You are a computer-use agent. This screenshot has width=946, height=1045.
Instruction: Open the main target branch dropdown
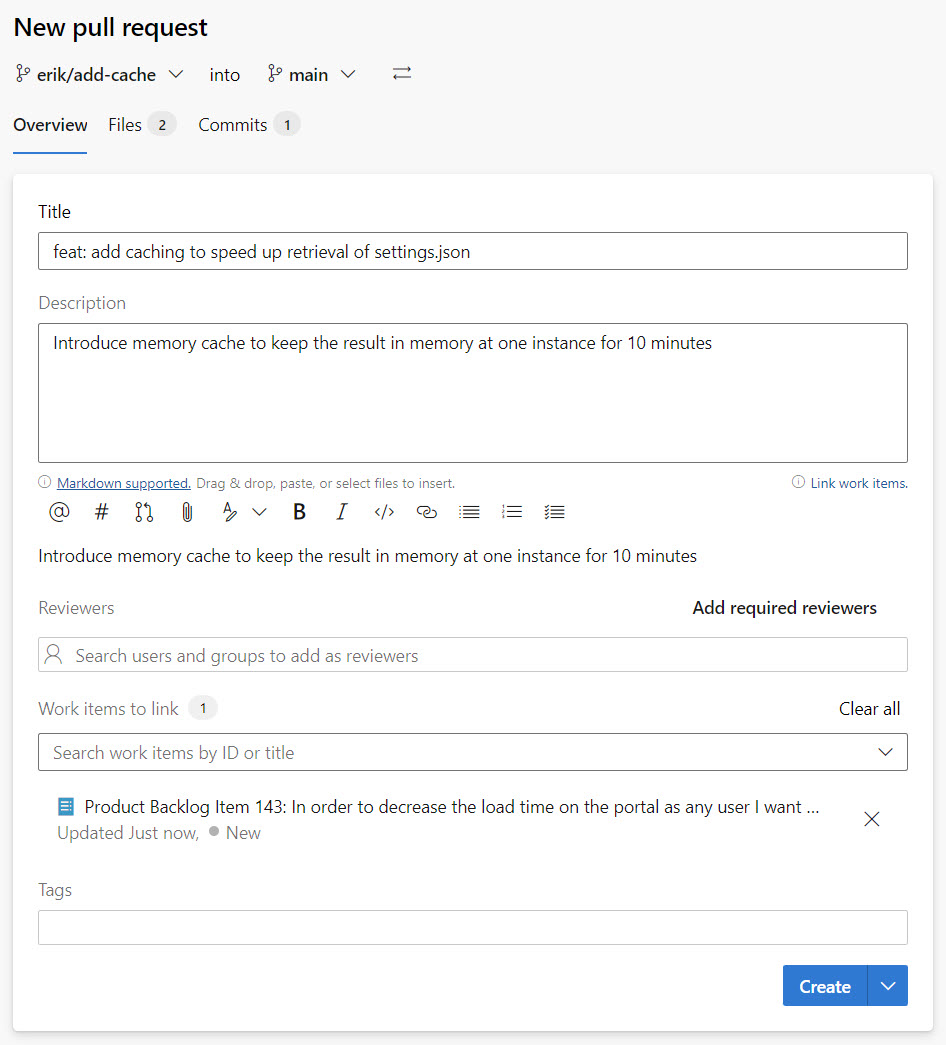click(311, 74)
